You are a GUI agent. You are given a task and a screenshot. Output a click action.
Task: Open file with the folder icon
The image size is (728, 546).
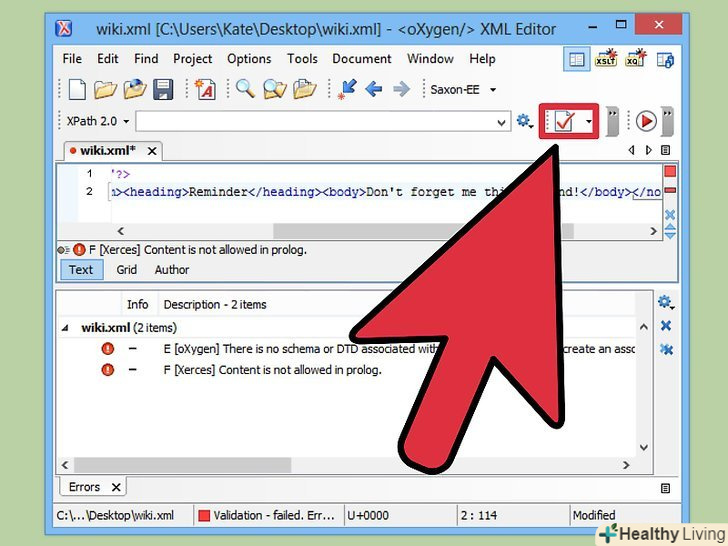coord(105,89)
